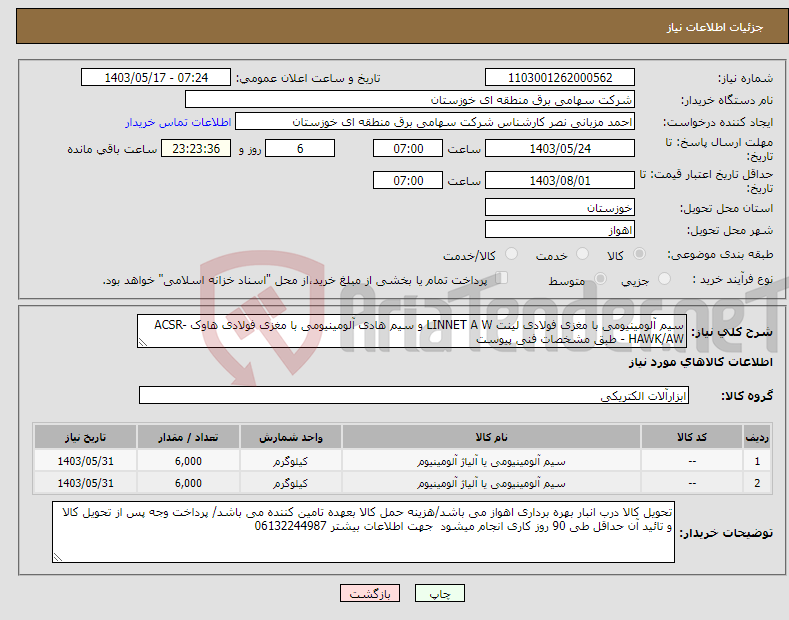Click the delivery province field خوزستان

560,207
